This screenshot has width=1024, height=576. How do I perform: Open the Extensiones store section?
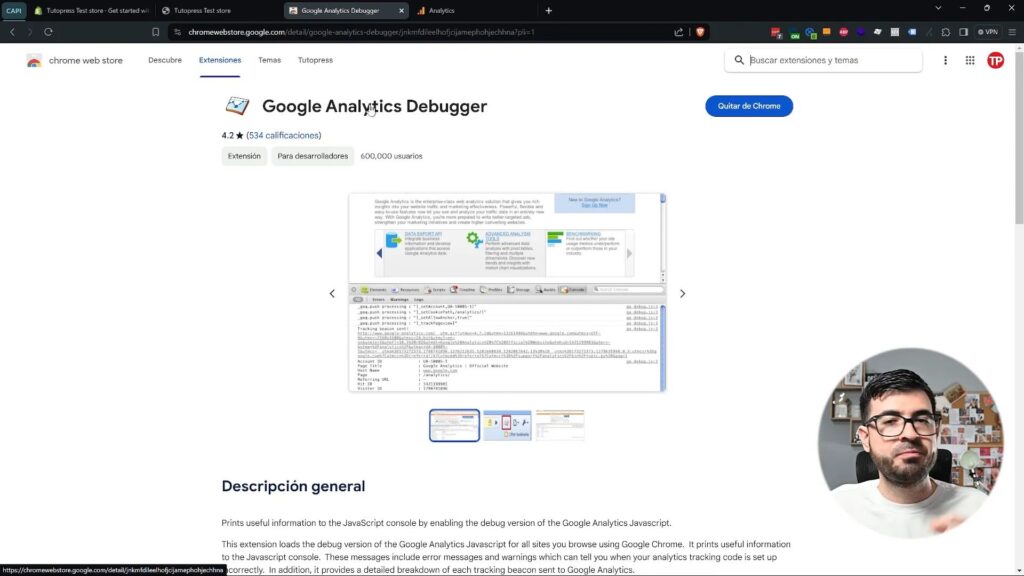220,60
